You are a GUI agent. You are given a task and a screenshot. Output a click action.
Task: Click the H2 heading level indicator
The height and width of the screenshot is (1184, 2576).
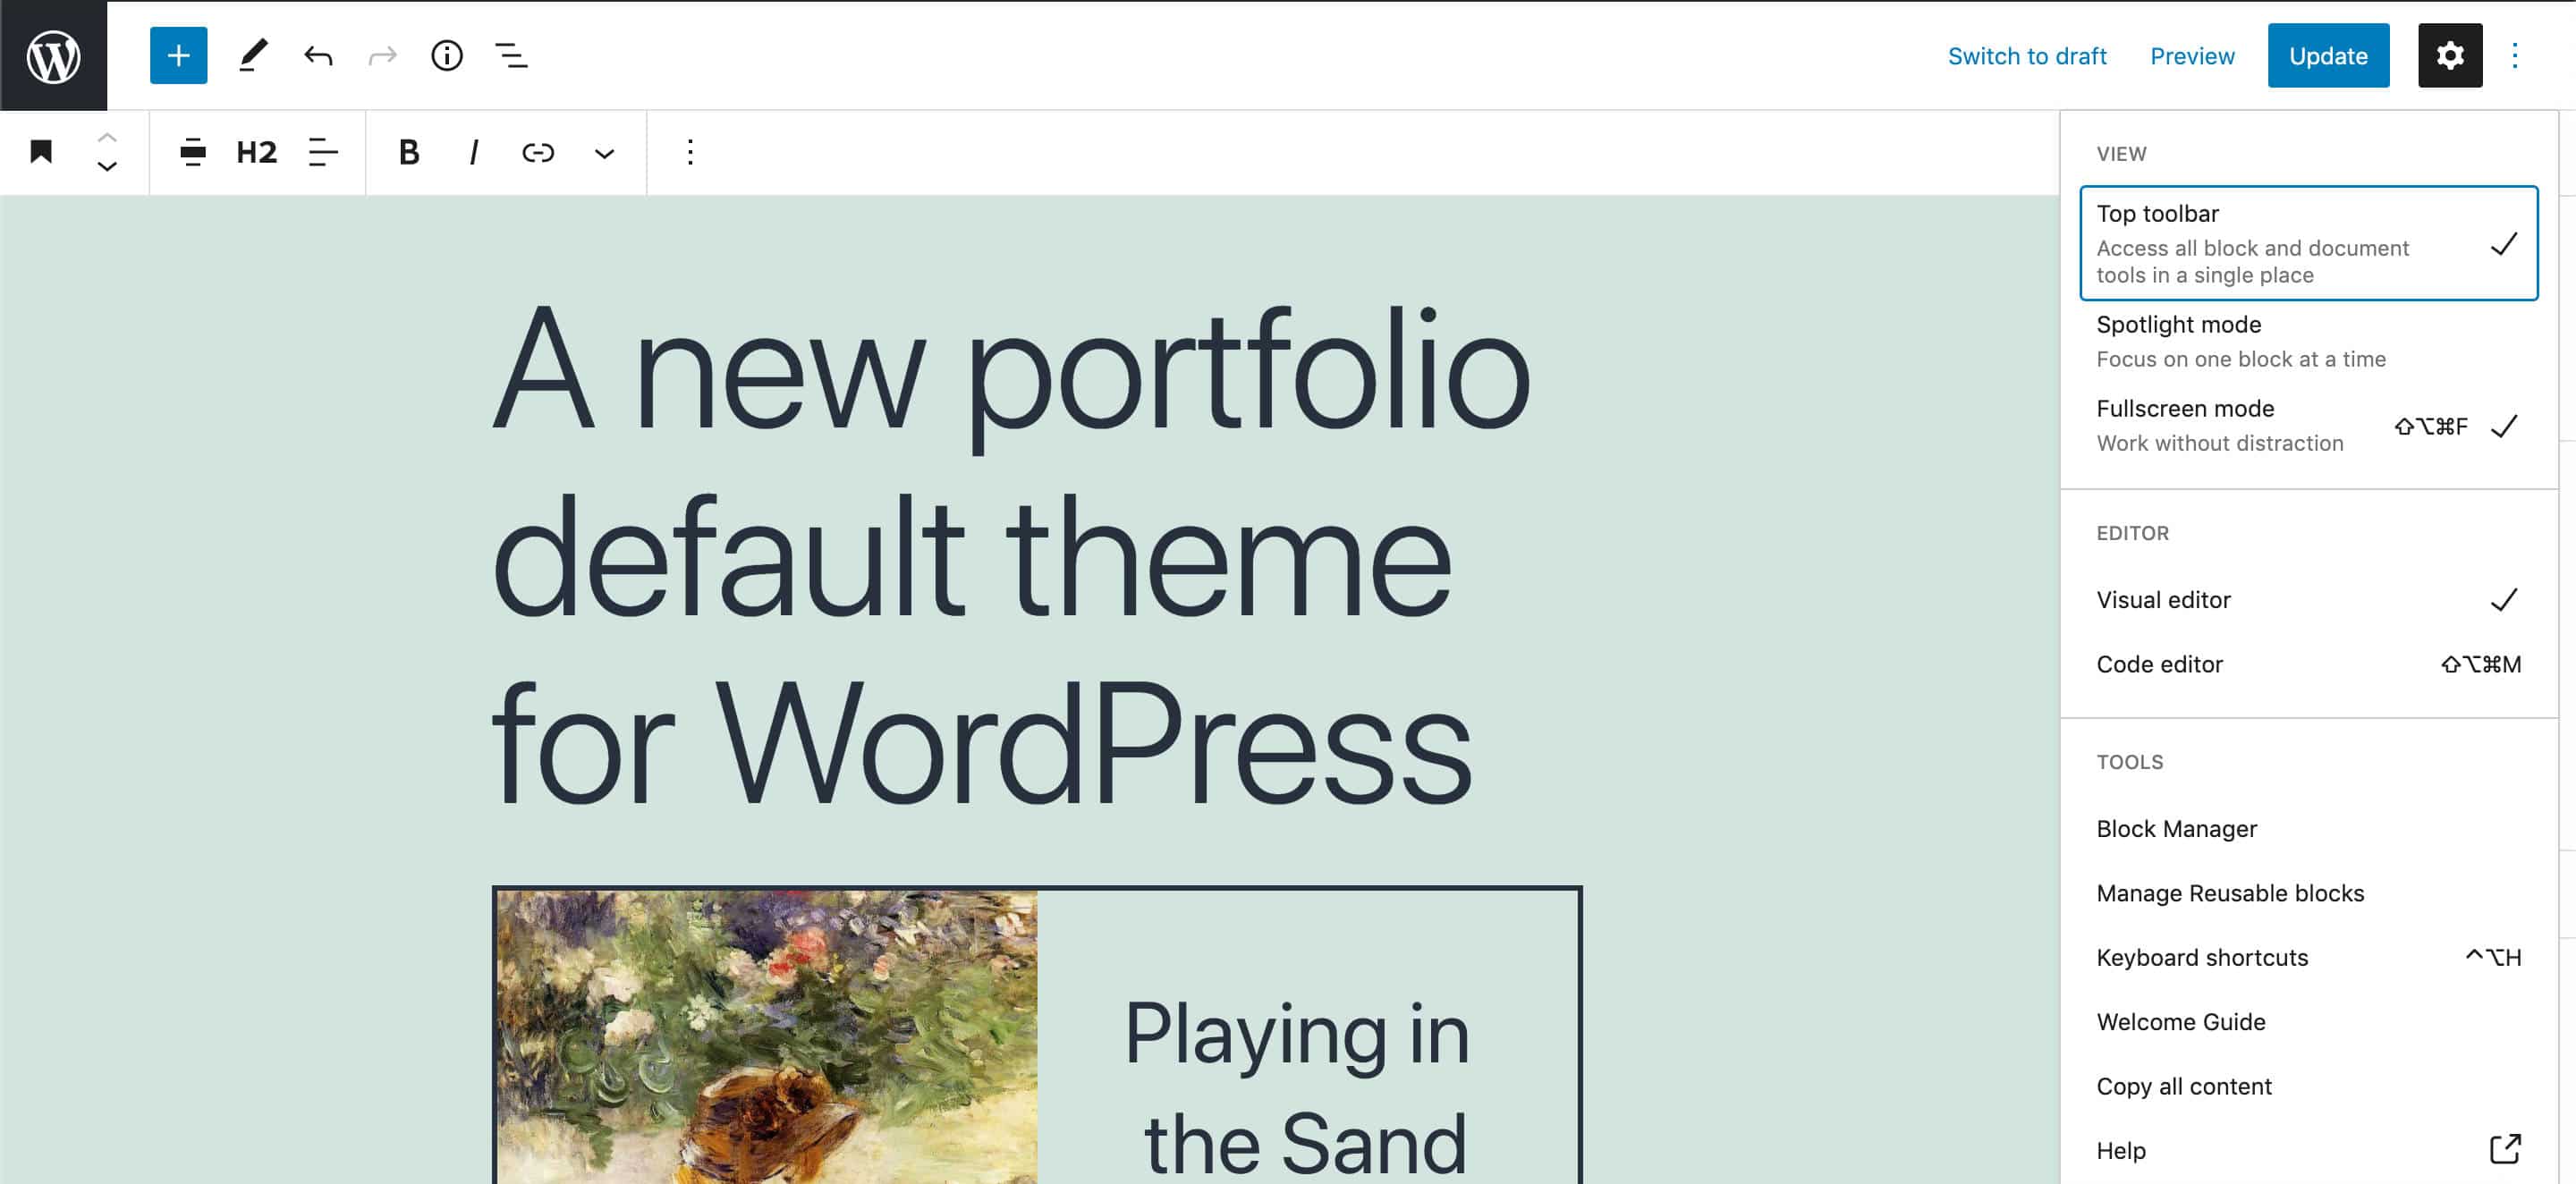tap(255, 151)
